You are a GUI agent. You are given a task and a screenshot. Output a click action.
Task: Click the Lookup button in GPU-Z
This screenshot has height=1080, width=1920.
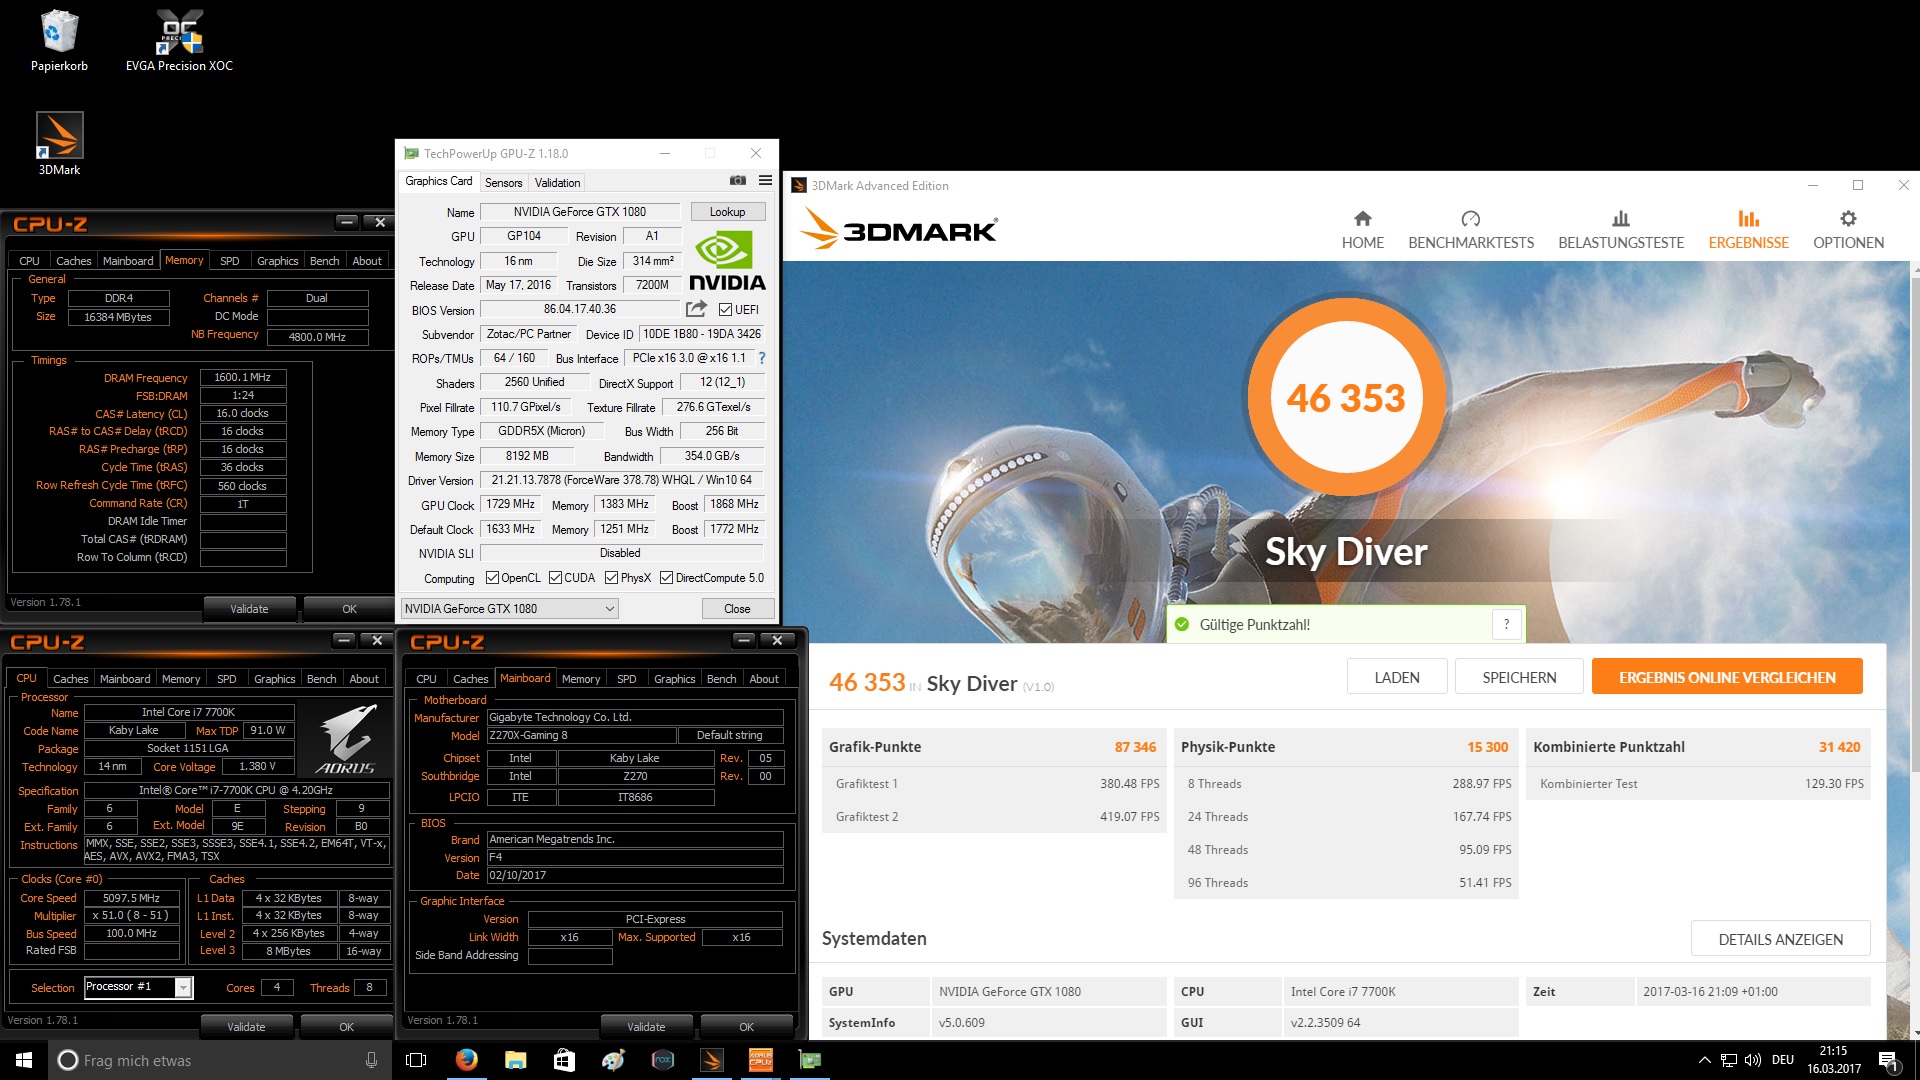tap(727, 212)
